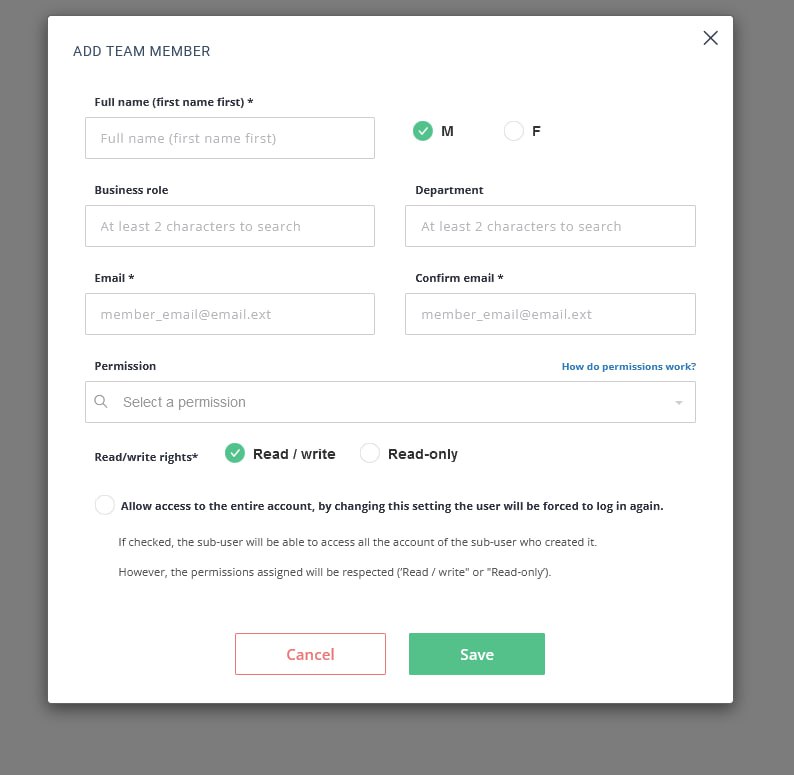794x775 pixels.
Task: Click the Read-only label text
Action: click(423, 454)
